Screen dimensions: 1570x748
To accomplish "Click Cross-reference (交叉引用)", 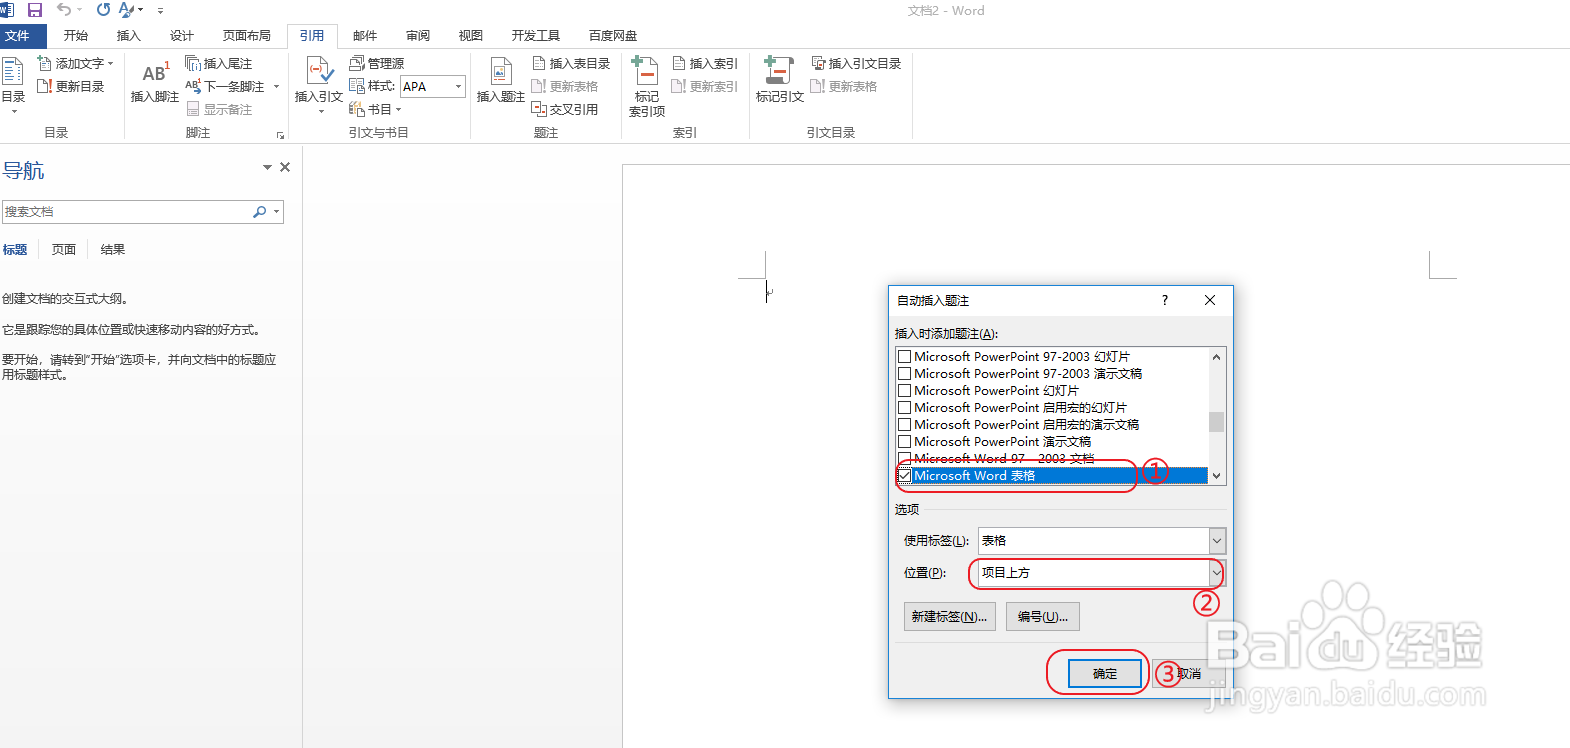I will coord(565,109).
